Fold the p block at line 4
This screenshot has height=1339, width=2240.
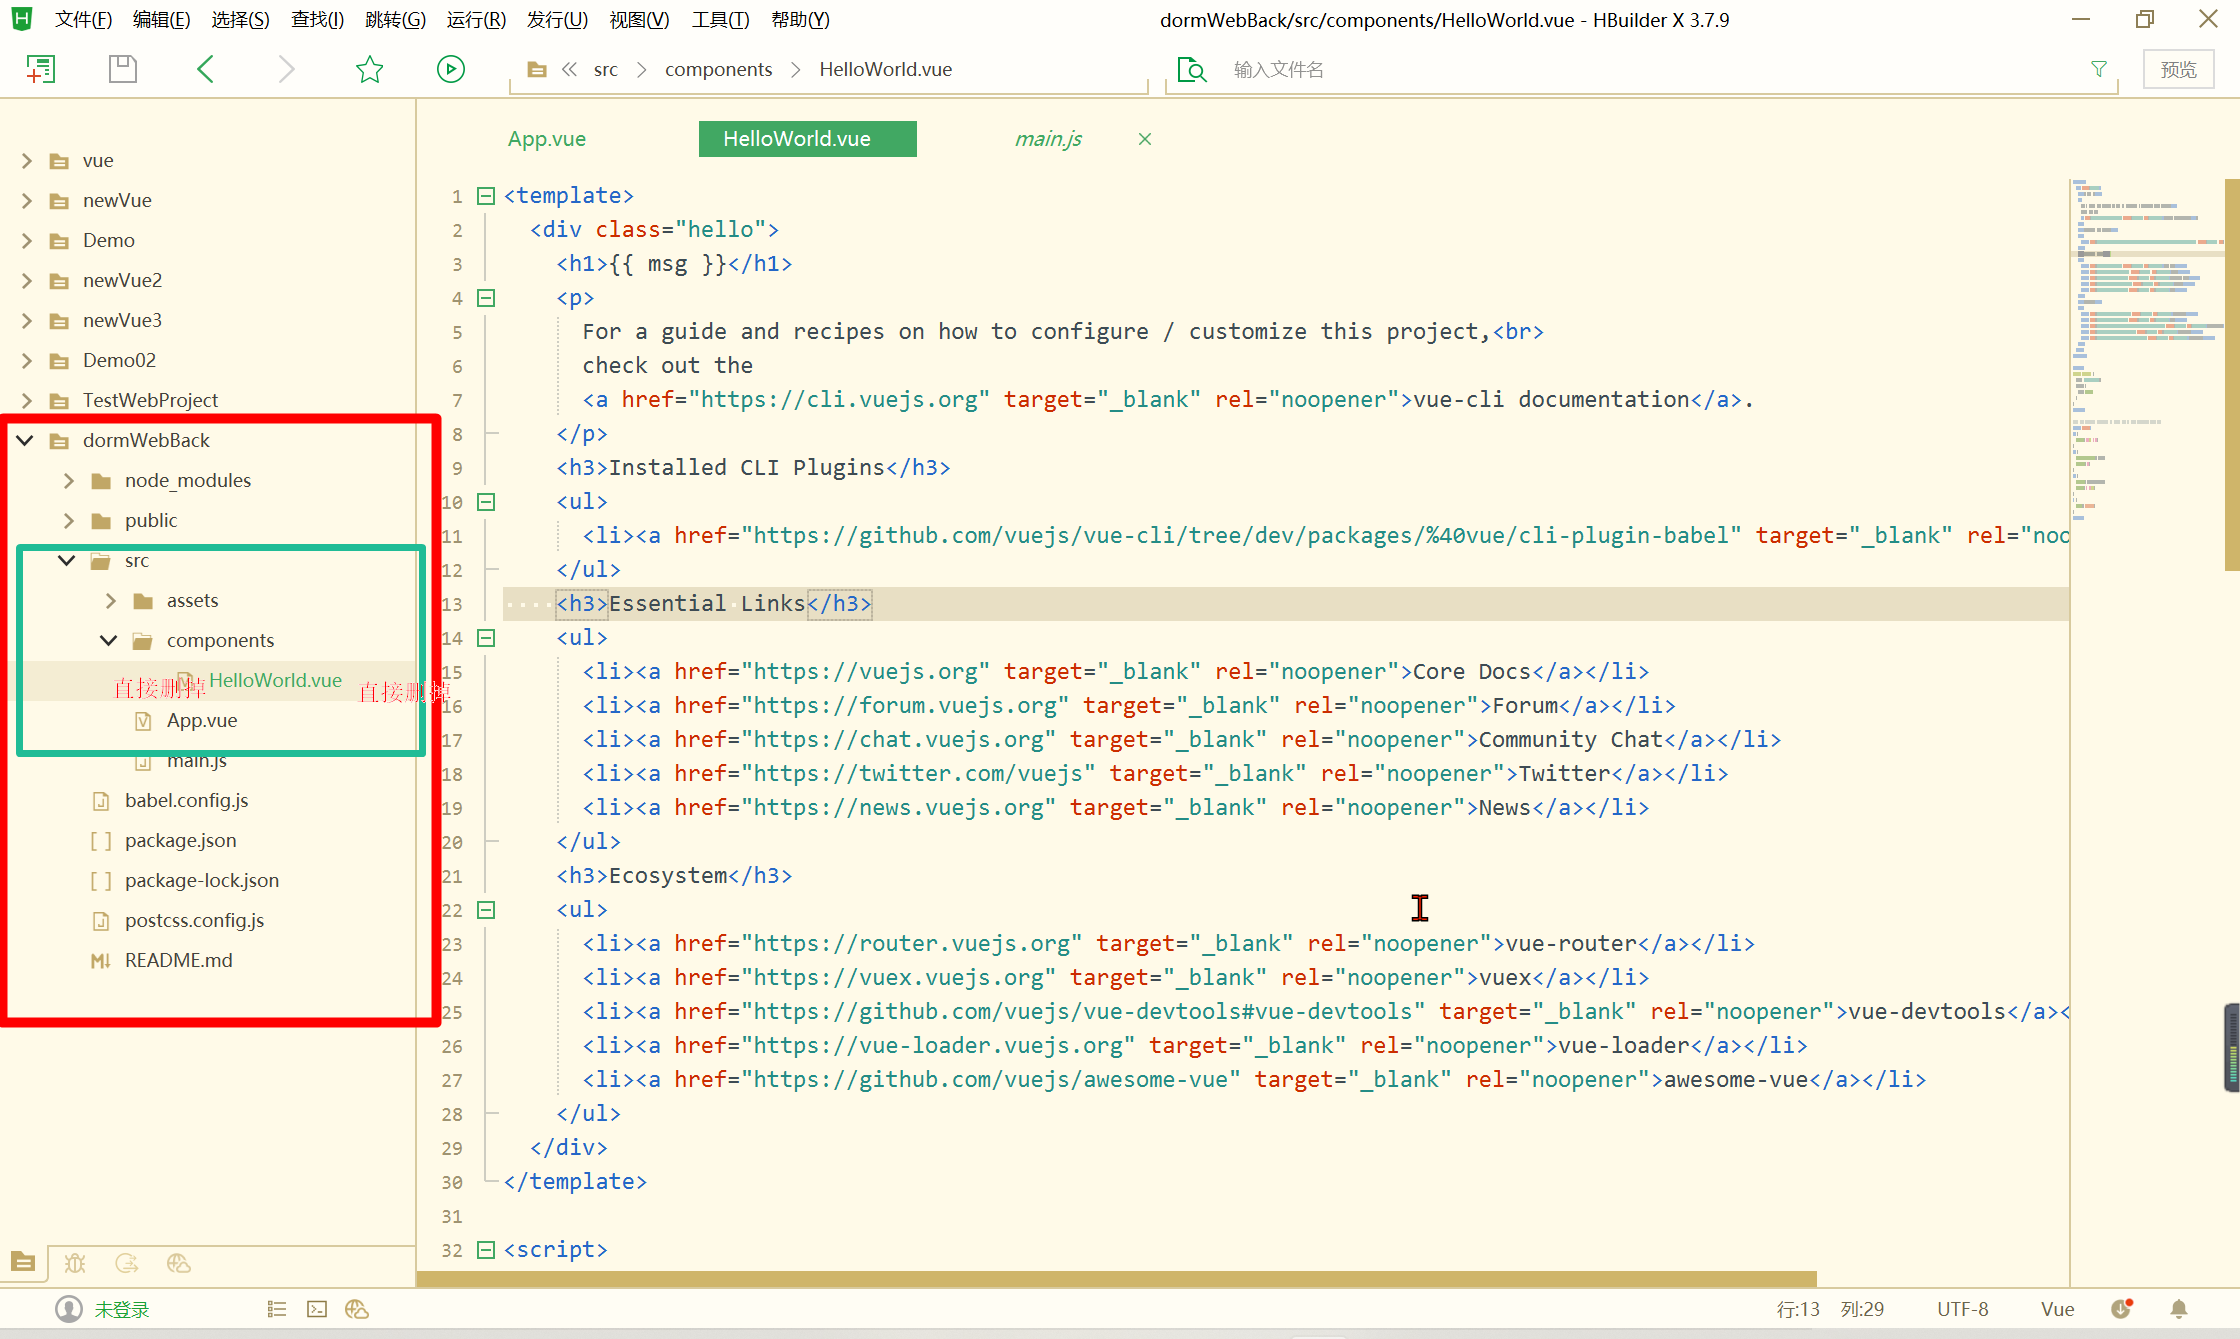point(486,298)
